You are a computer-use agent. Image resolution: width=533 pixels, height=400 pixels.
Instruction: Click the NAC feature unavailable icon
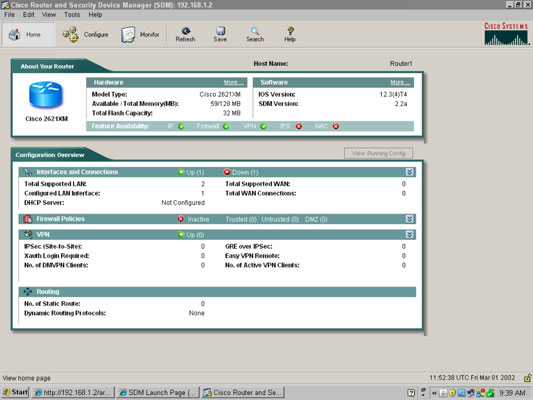[336, 126]
